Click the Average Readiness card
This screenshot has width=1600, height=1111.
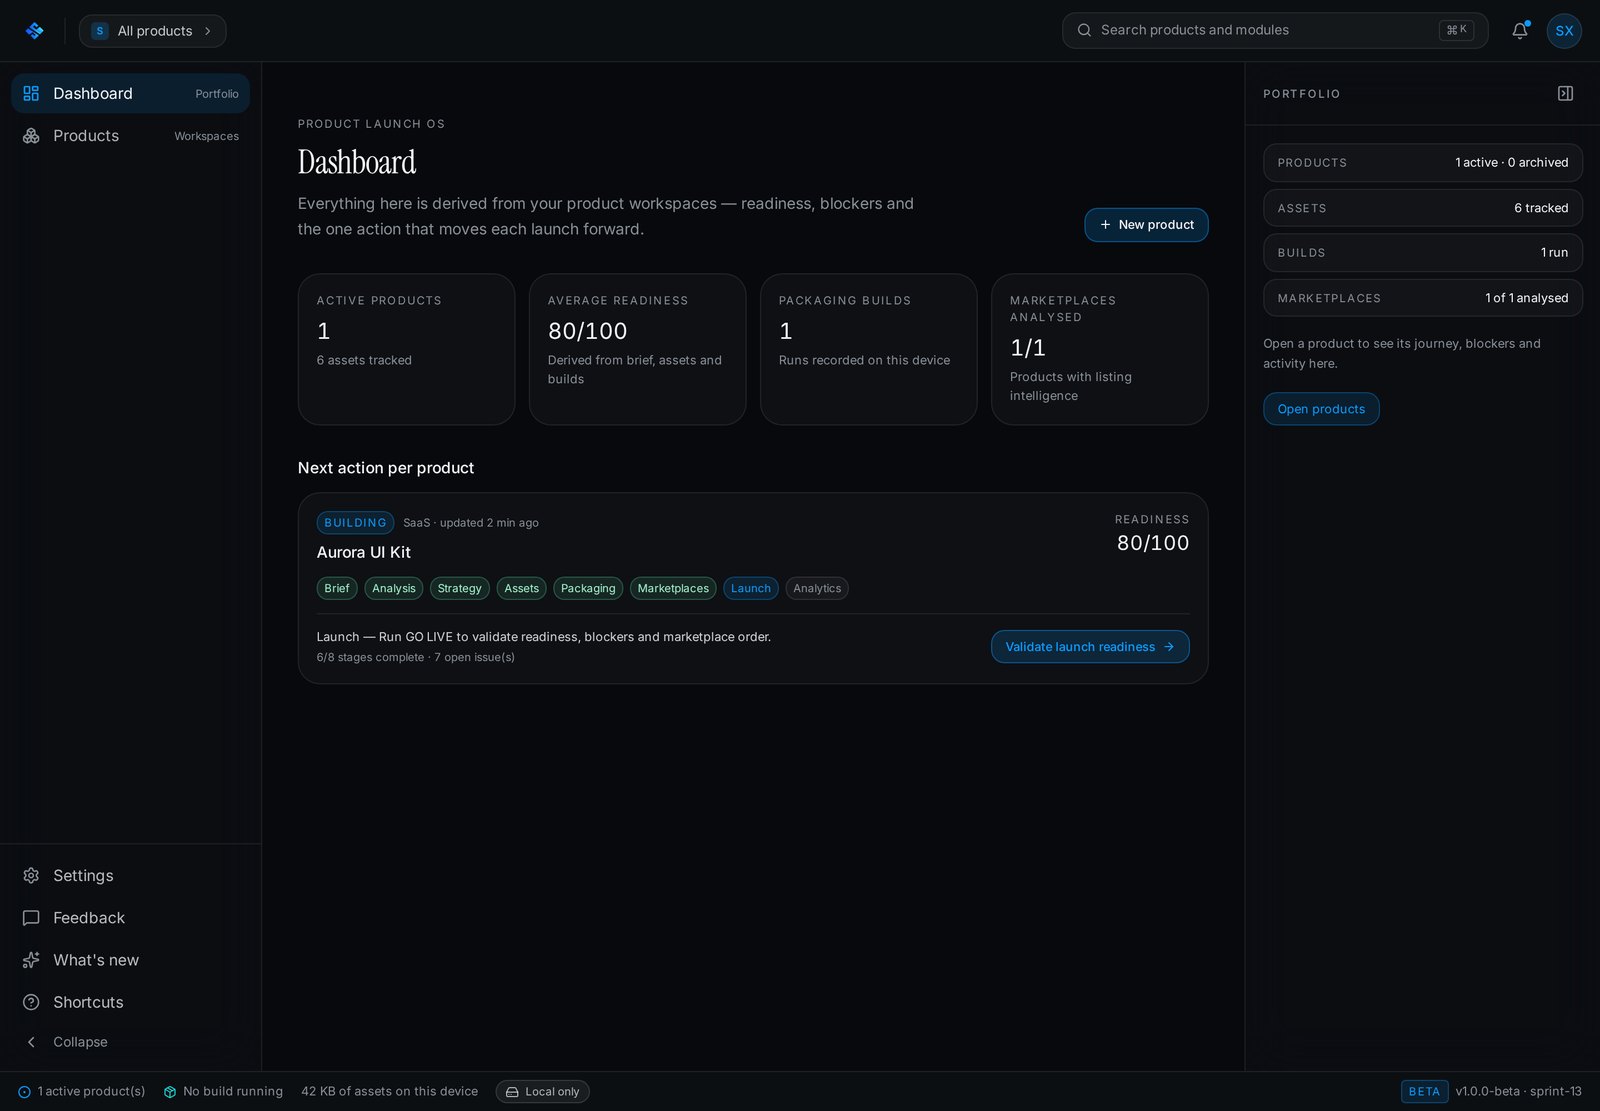click(637, 349)
